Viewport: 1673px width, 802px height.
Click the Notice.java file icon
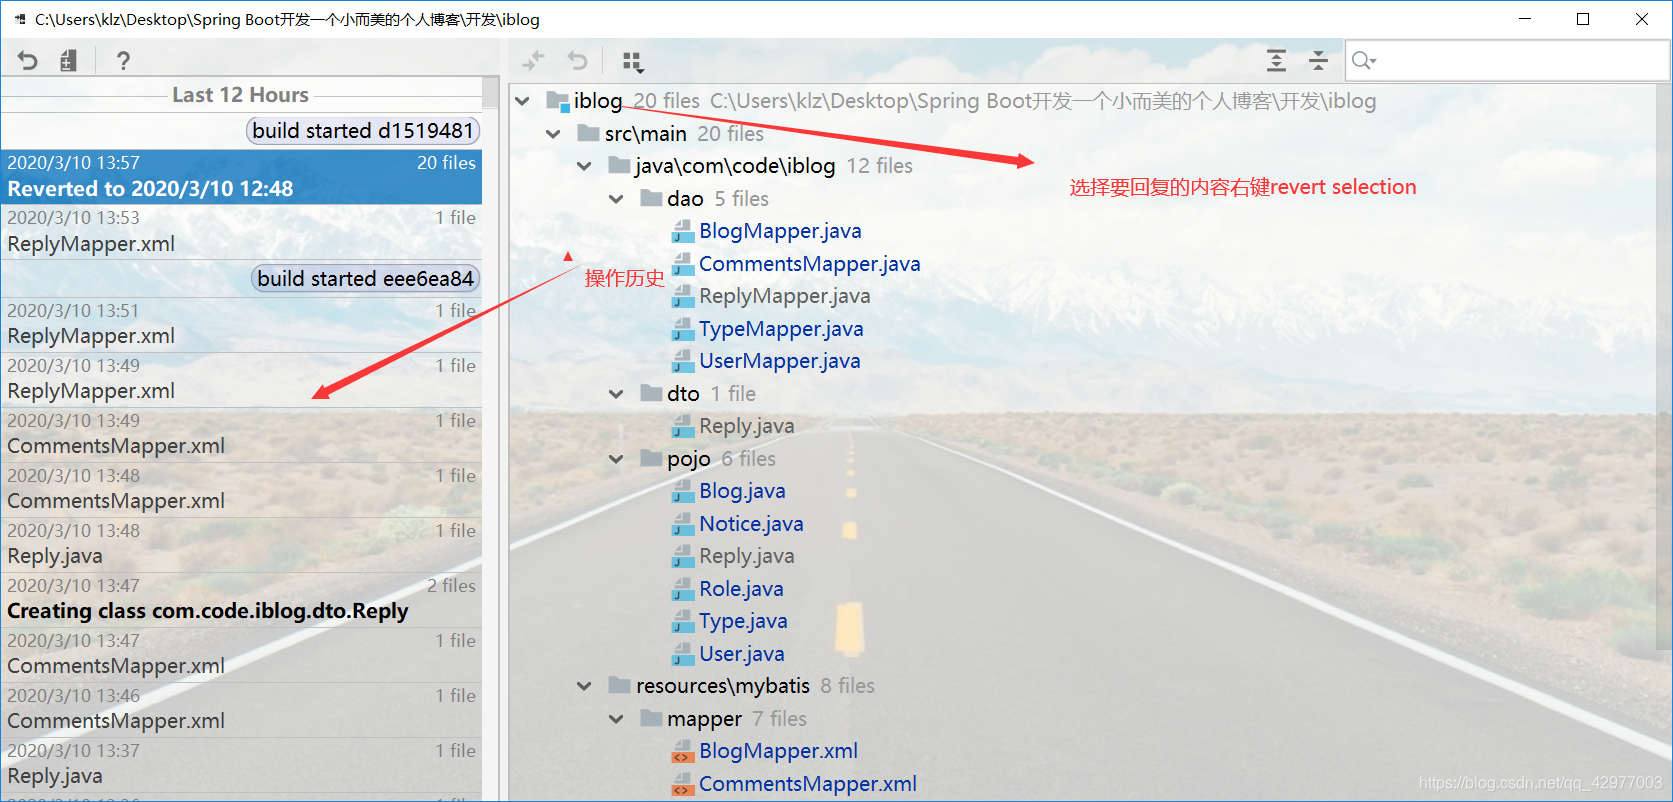tap(683, 525)
